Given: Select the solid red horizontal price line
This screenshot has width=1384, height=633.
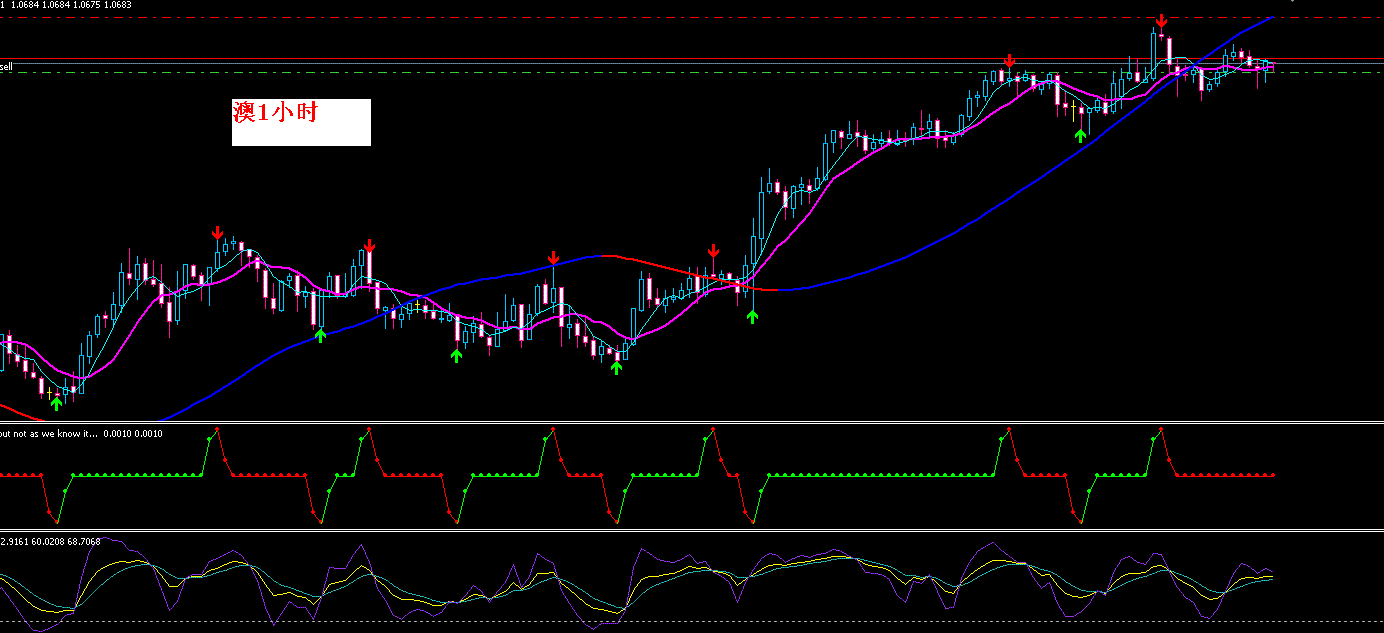Looking at the screenshot, I should tap(692, 59).
